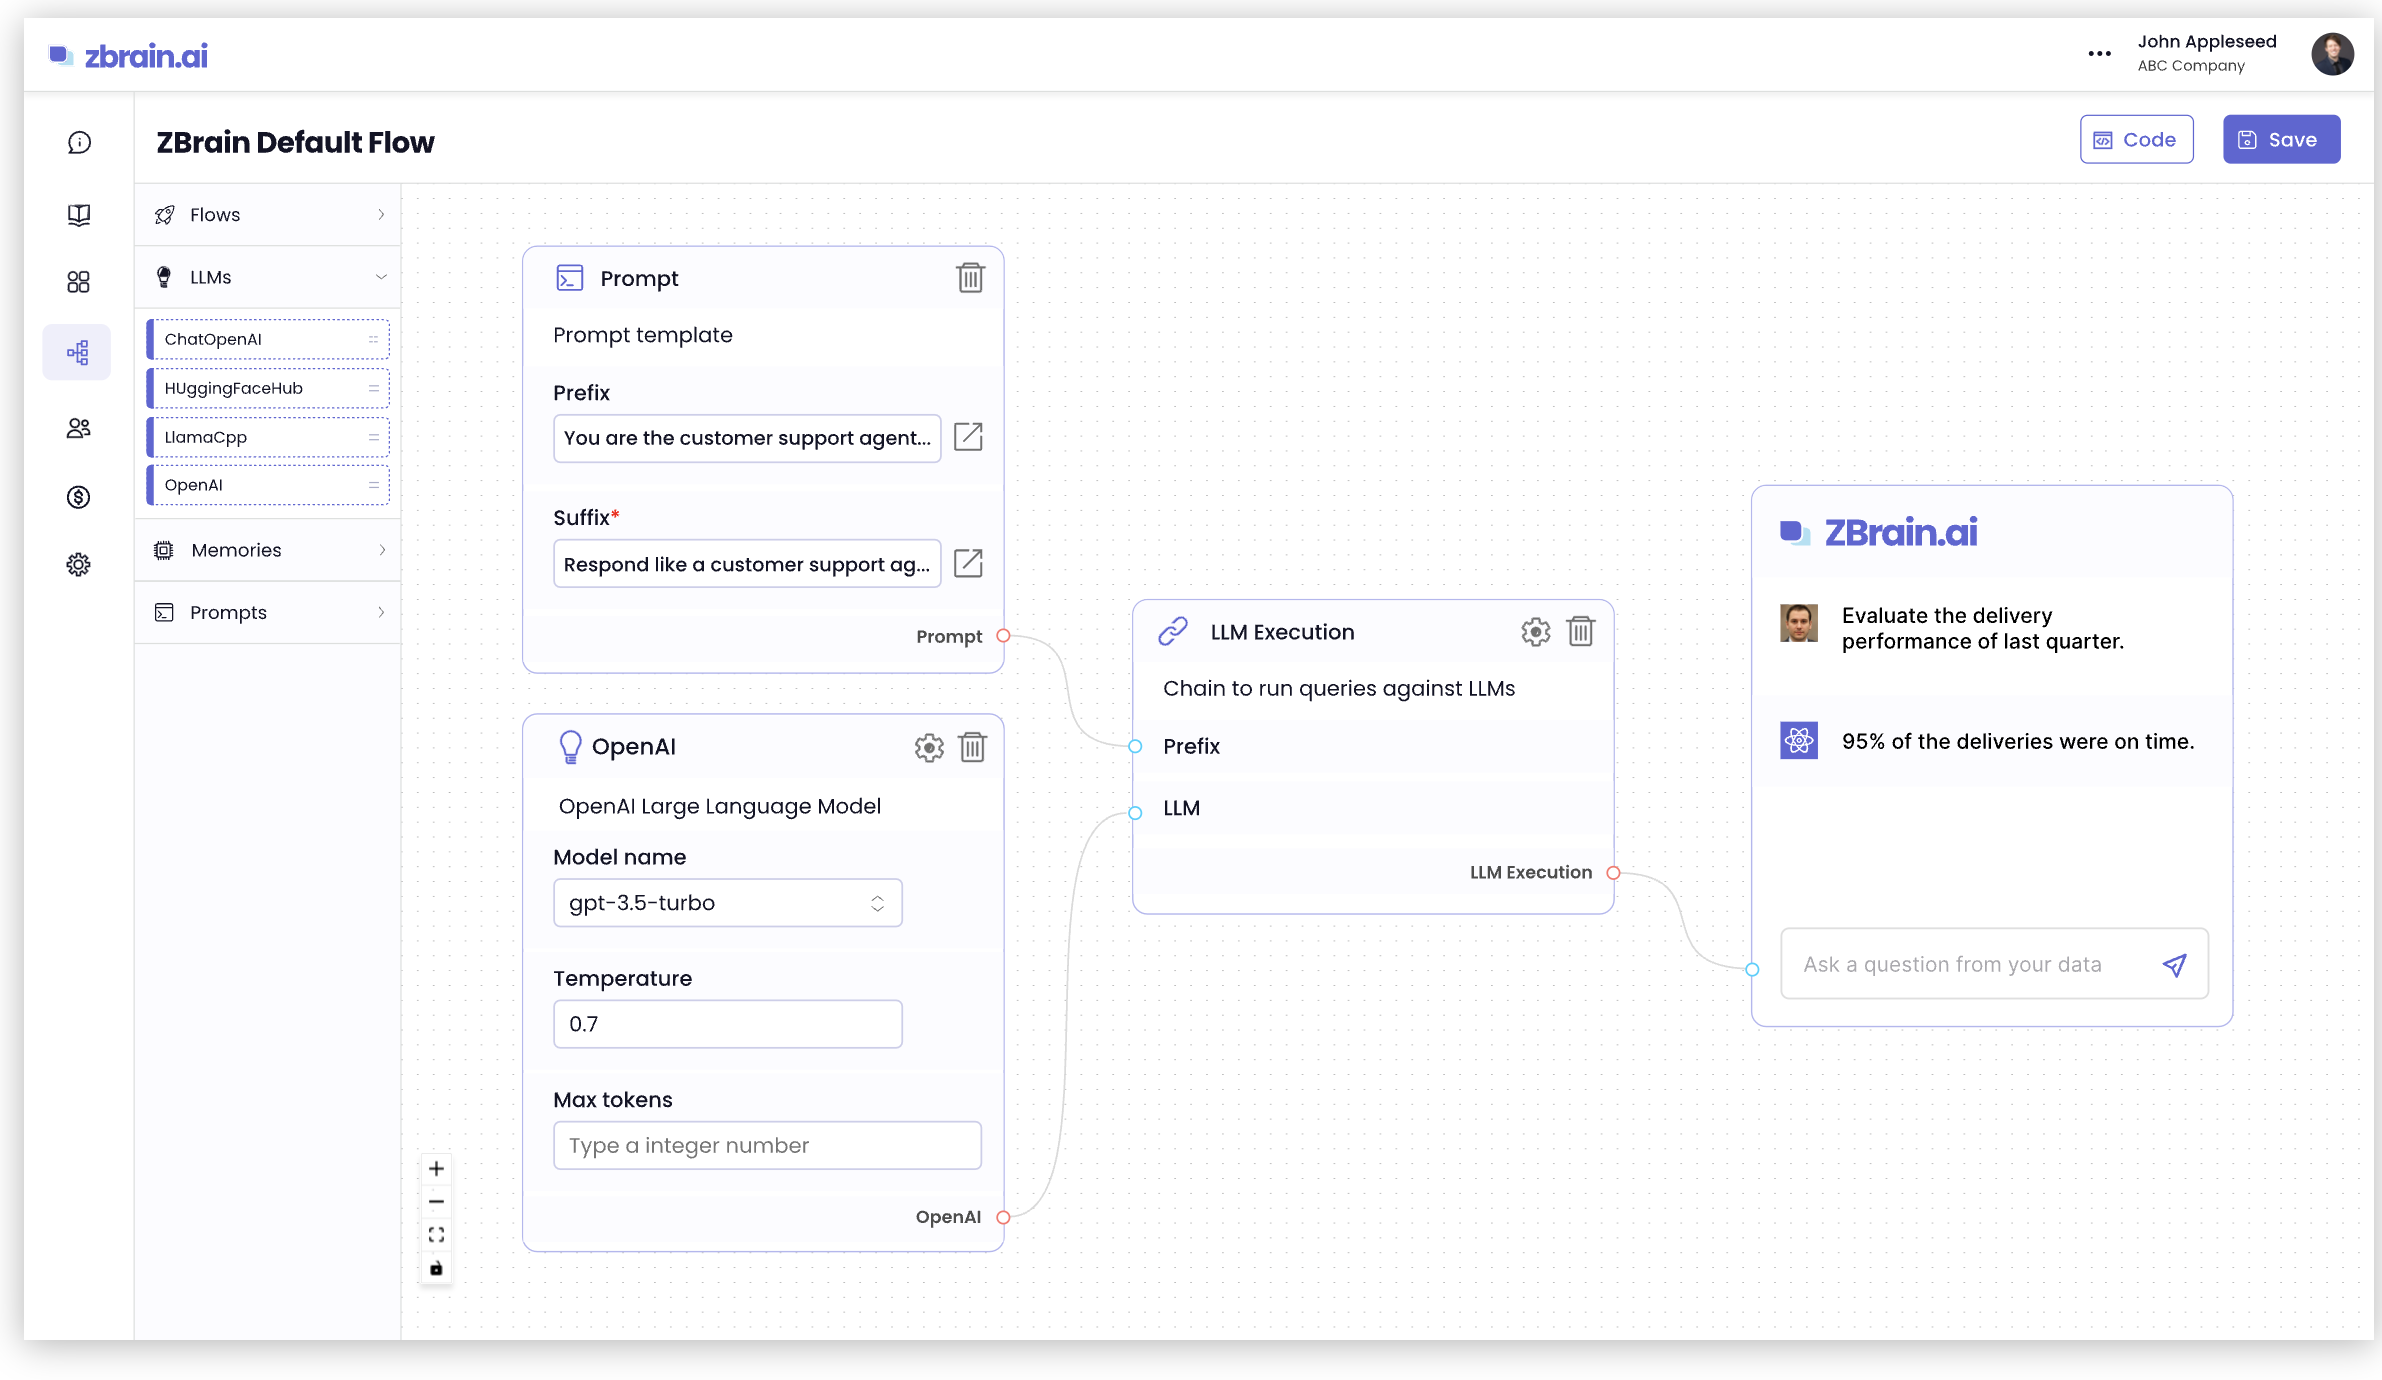This screenshot has height=1380, width=2382.
Task: Open the Code view
Action: tap(2136, 139)
